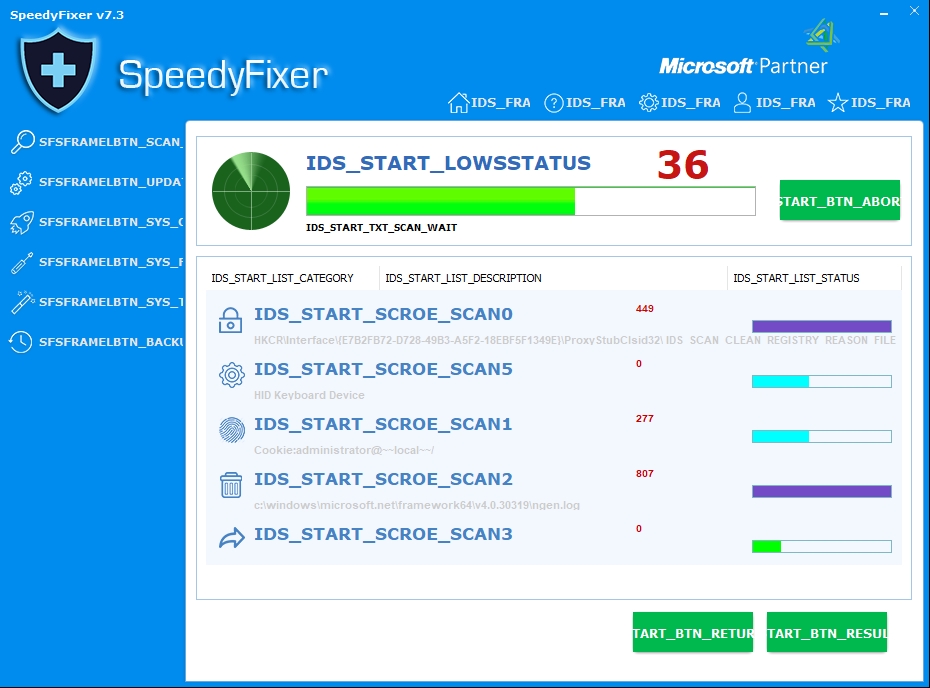Click the ngen.log file path text
Viewport: 930px width, 688px height.
tap(417, 505)
